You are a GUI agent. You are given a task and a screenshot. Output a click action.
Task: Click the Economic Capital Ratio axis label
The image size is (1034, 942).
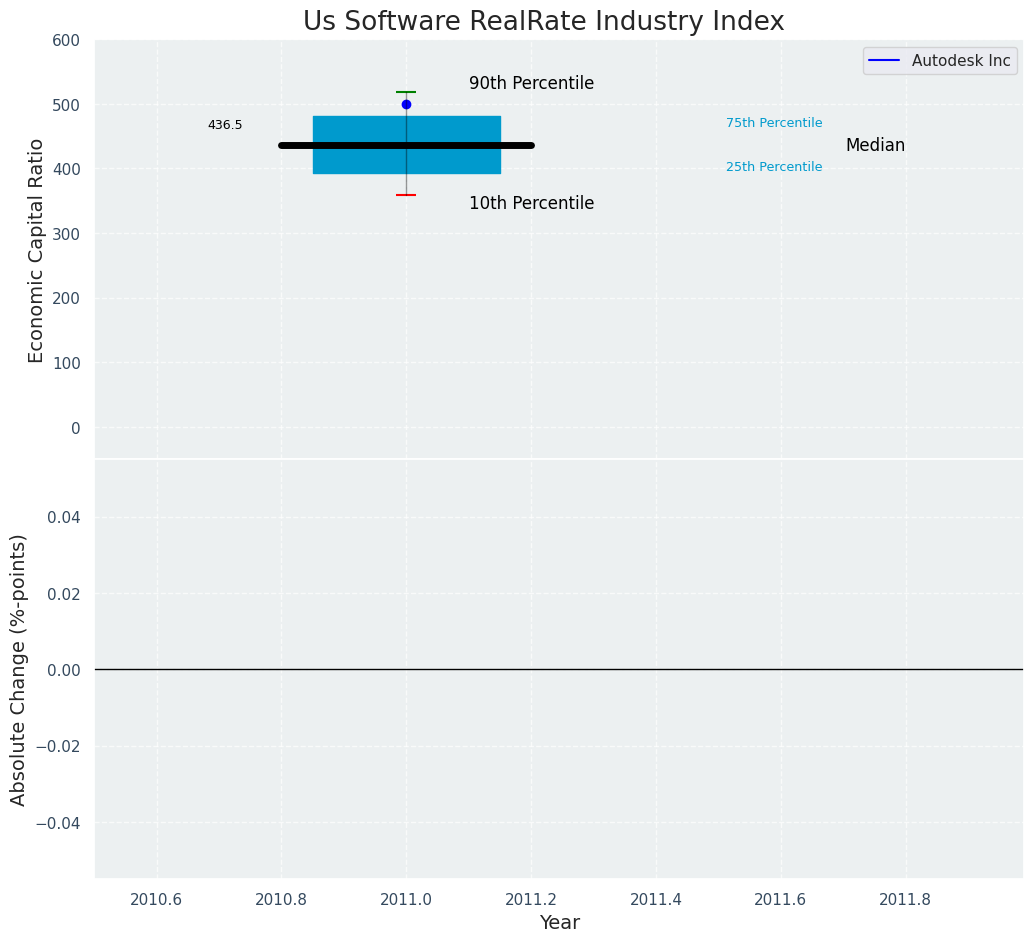[x=37, y=250]
